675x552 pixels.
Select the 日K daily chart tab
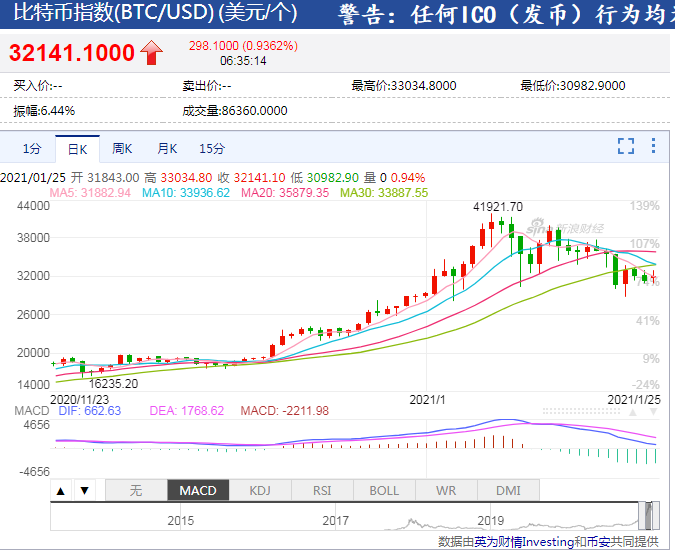pos(77,149)
